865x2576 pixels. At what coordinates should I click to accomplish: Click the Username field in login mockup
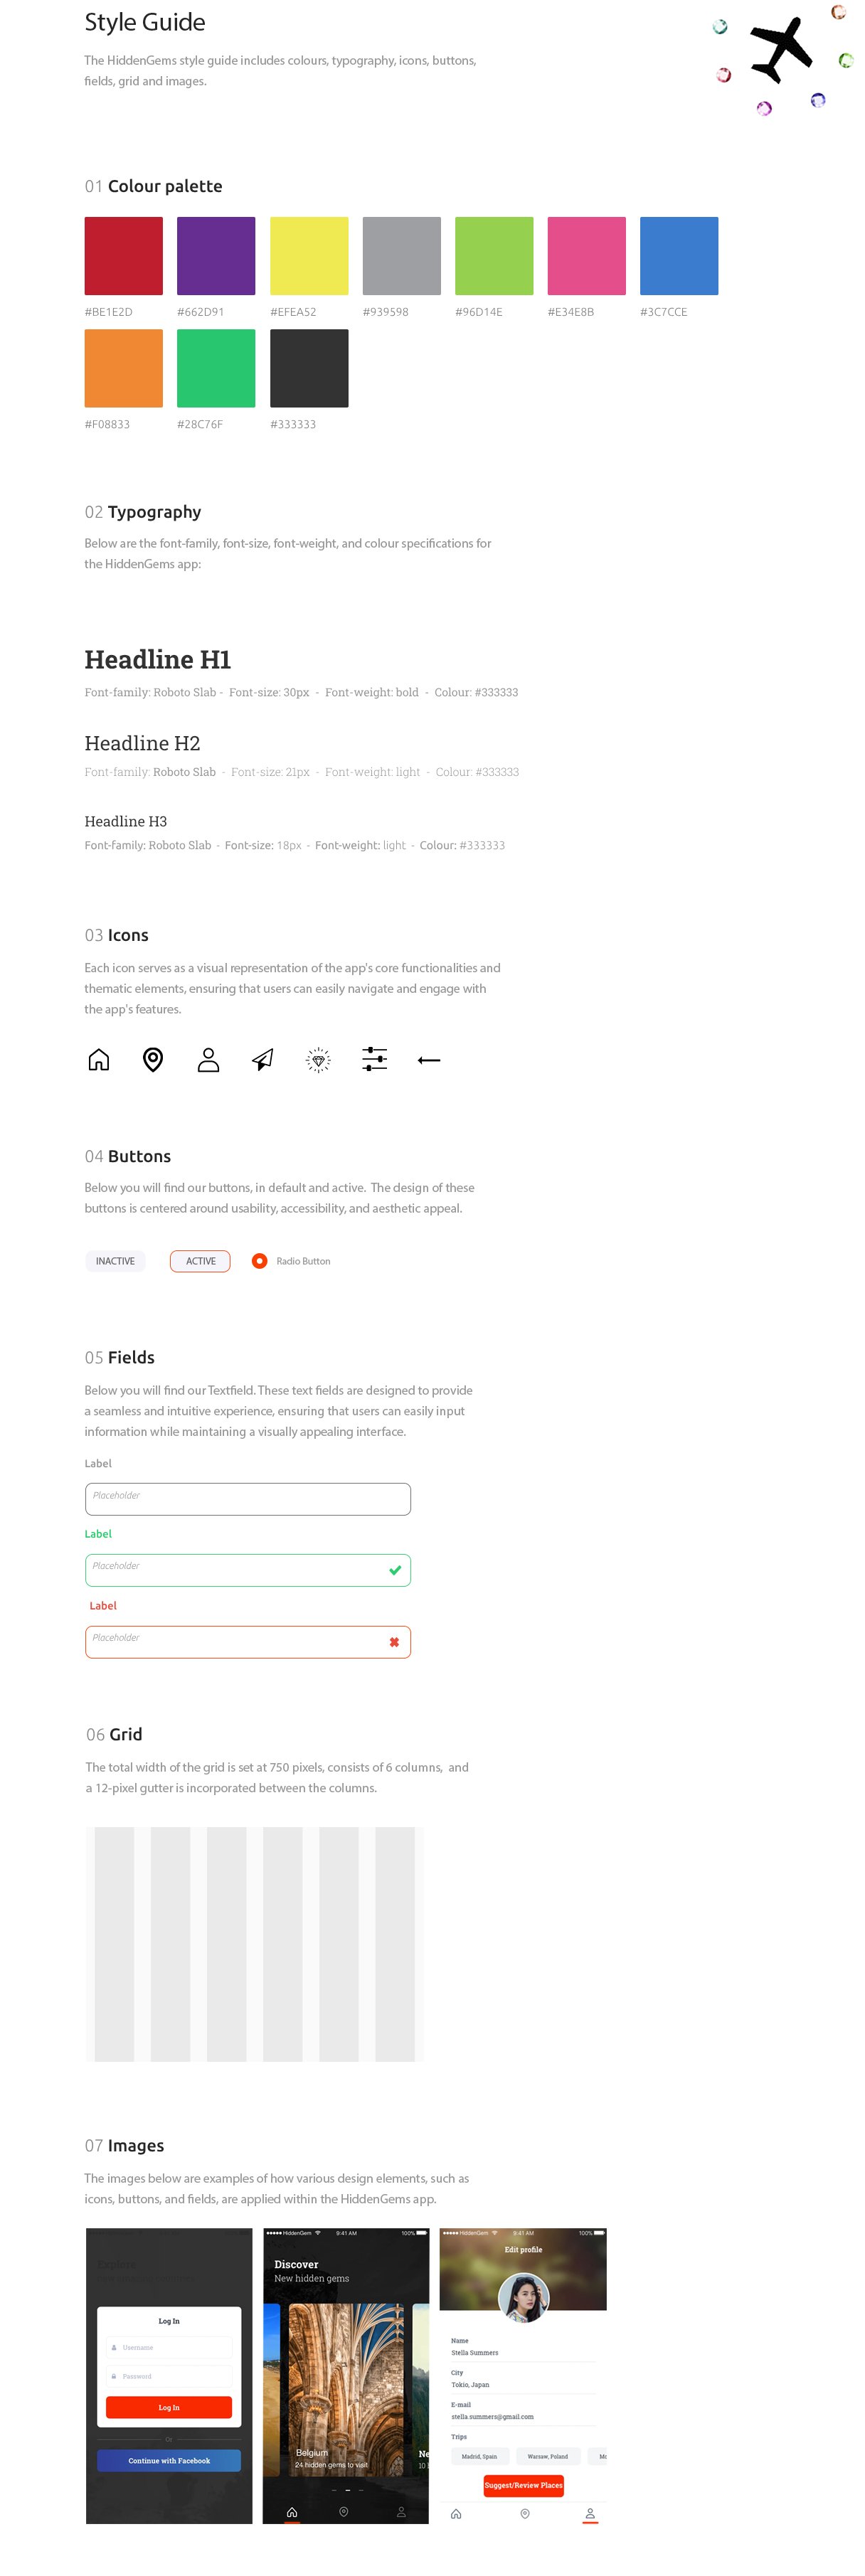click(169, 2347)
